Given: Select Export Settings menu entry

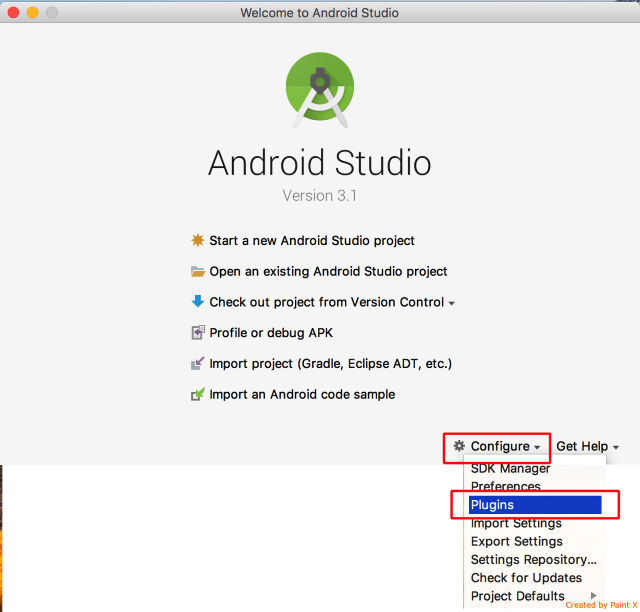Looking at the screenshot, I should (x=516, y=541).
